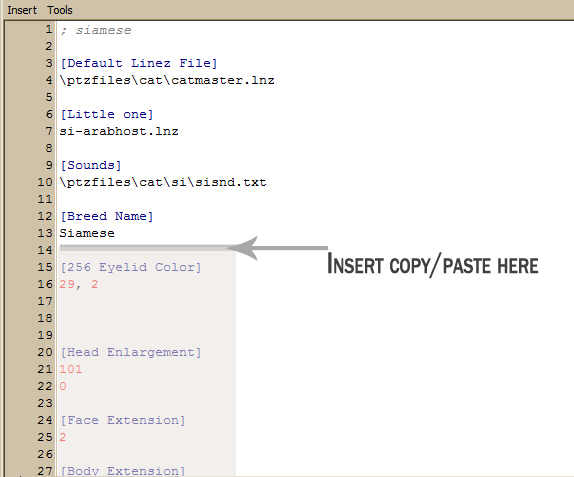Click the value 101 on line 21

[x=71, y=369]
